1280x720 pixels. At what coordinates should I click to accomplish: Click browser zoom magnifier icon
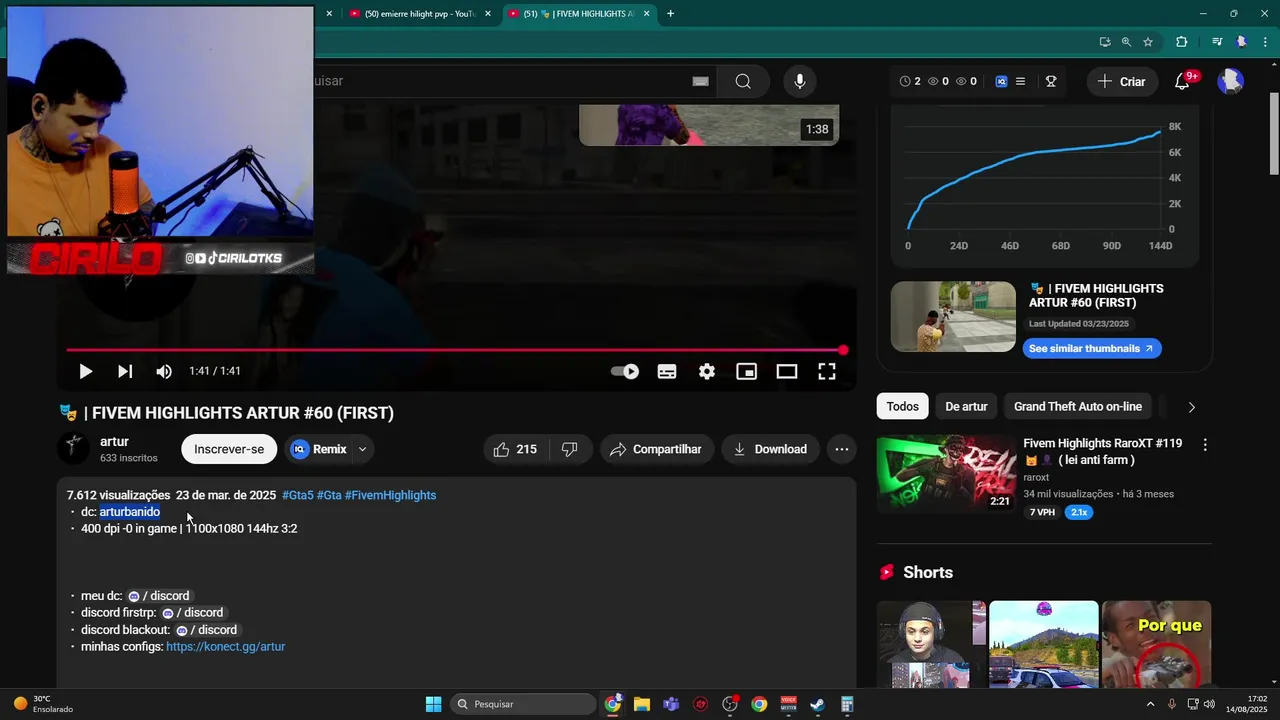[1126, 42]
